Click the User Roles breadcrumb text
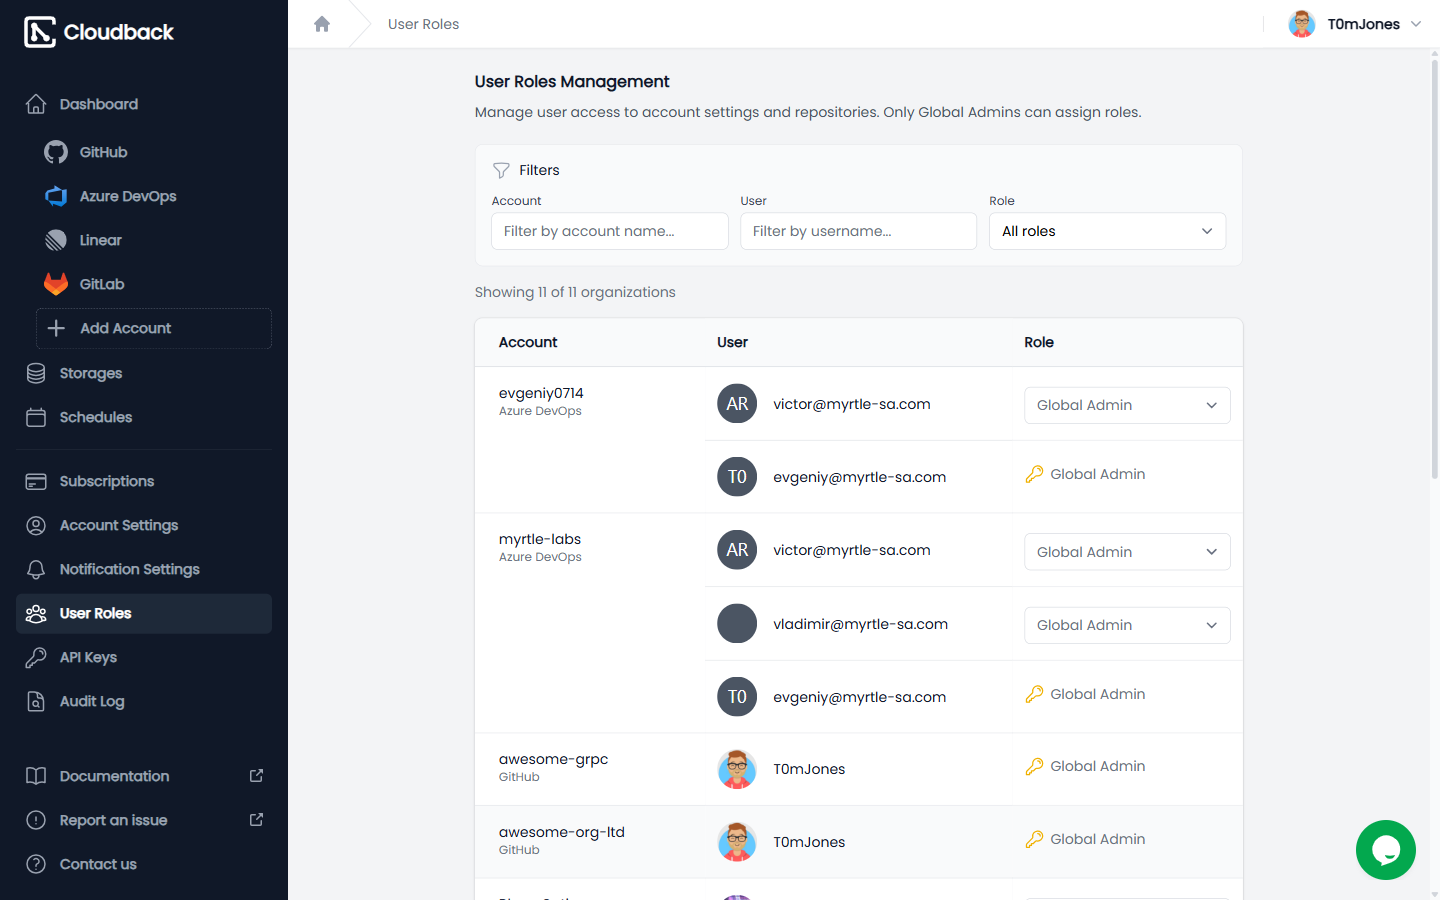 (424, 24)
